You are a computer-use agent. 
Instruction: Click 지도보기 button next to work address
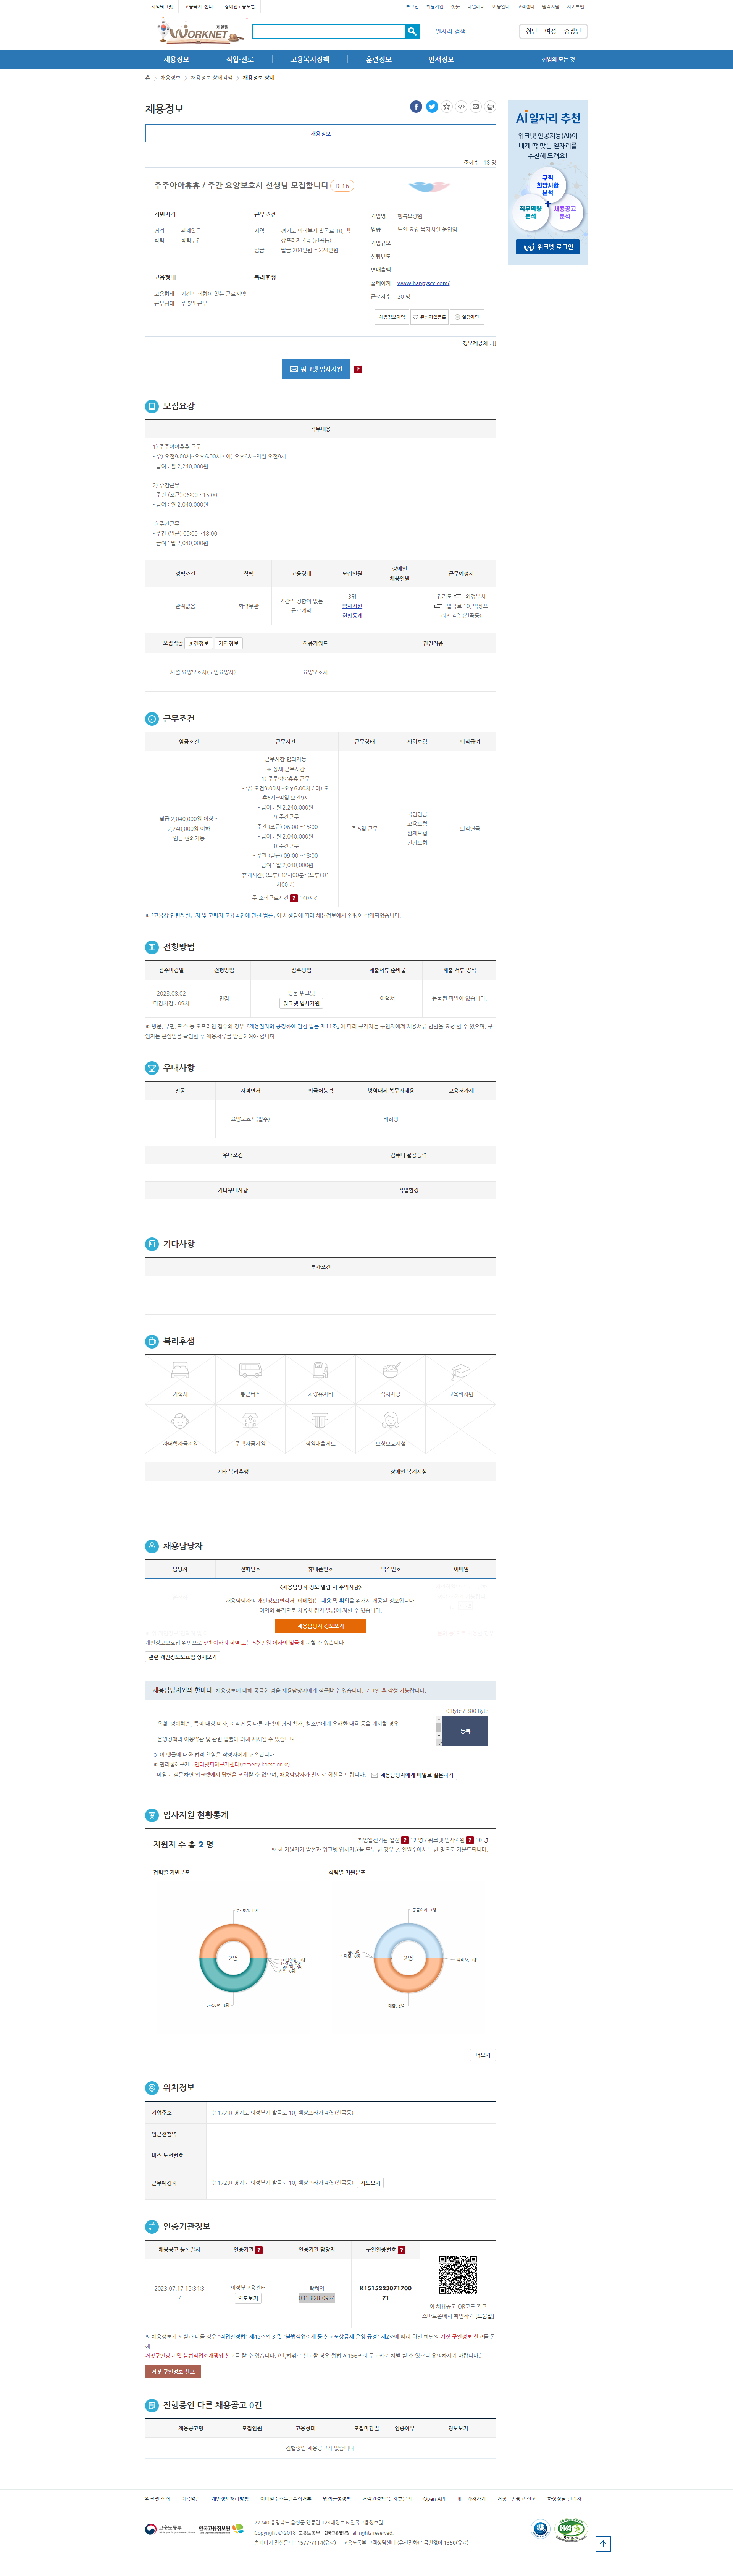(x=370, y=2182)
